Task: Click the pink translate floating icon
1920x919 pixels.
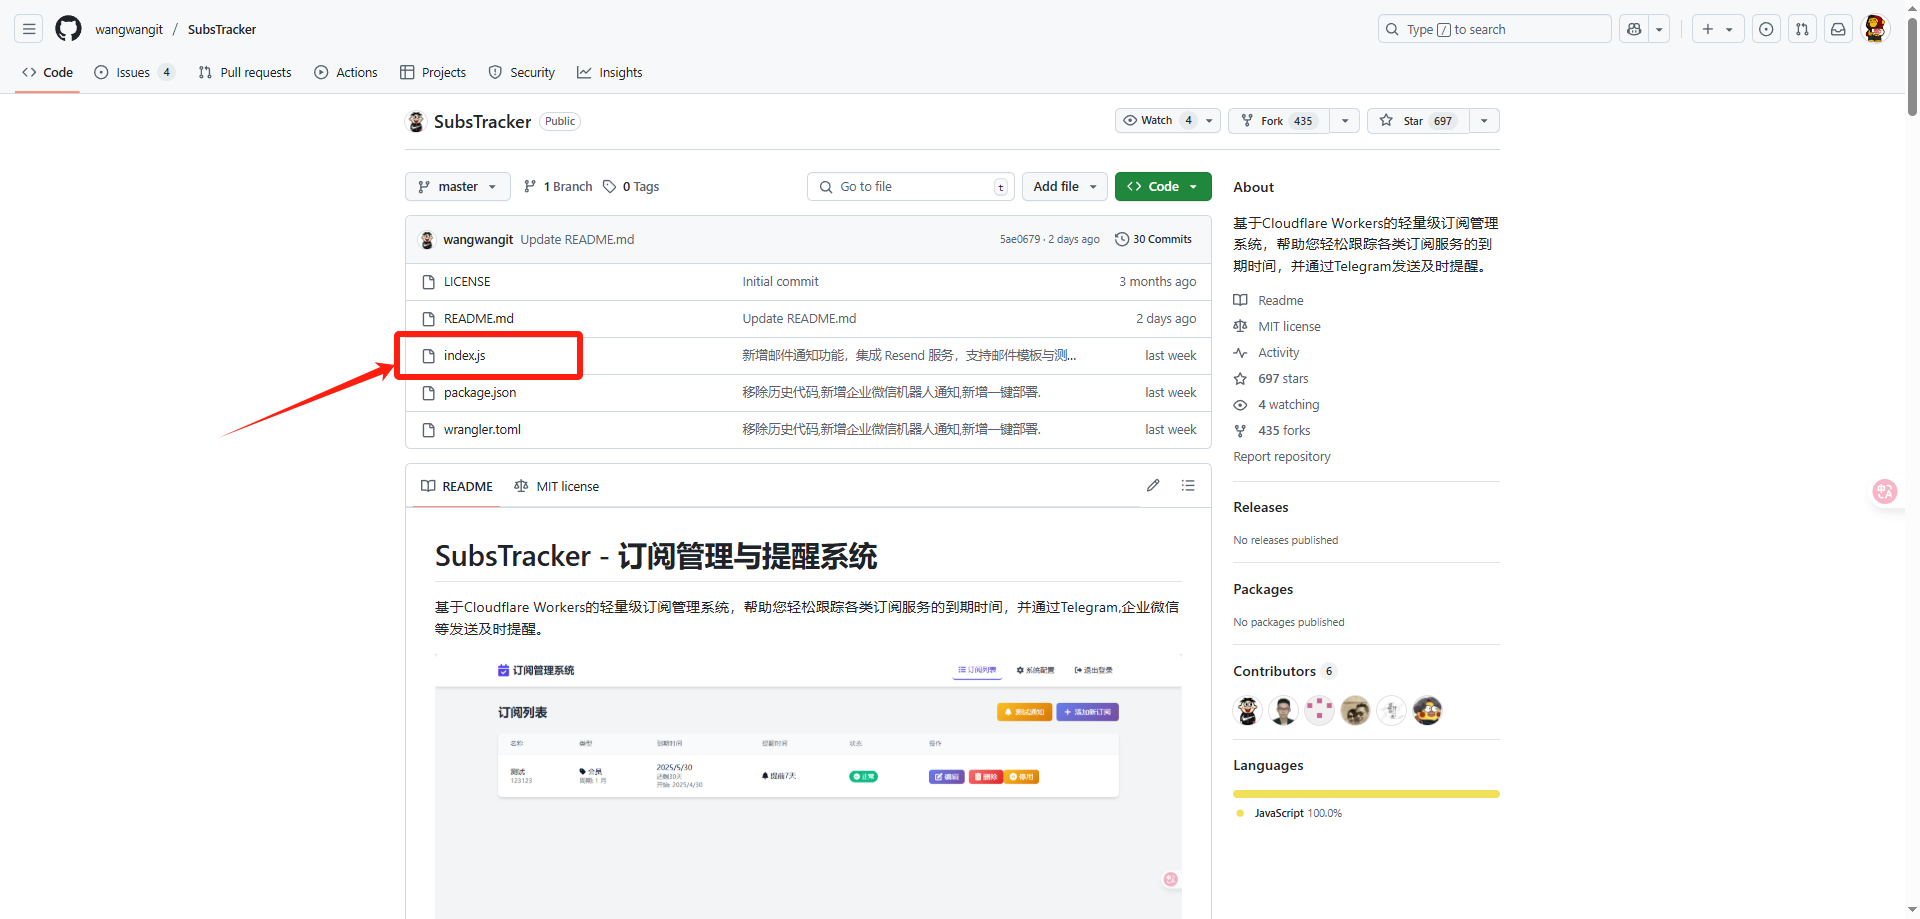Action: point(1885,491)
